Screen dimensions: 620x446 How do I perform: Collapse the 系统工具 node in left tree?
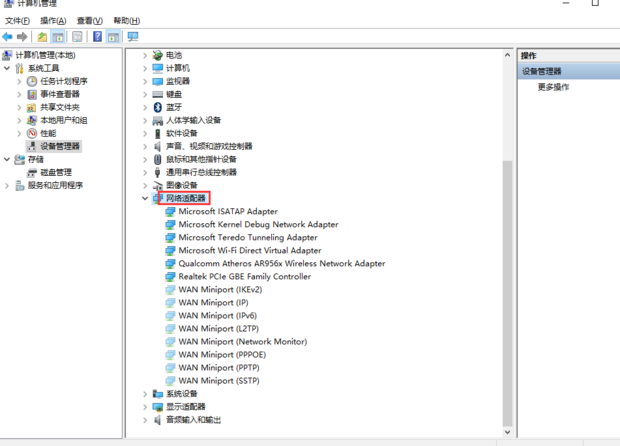(x=7, y=68)
